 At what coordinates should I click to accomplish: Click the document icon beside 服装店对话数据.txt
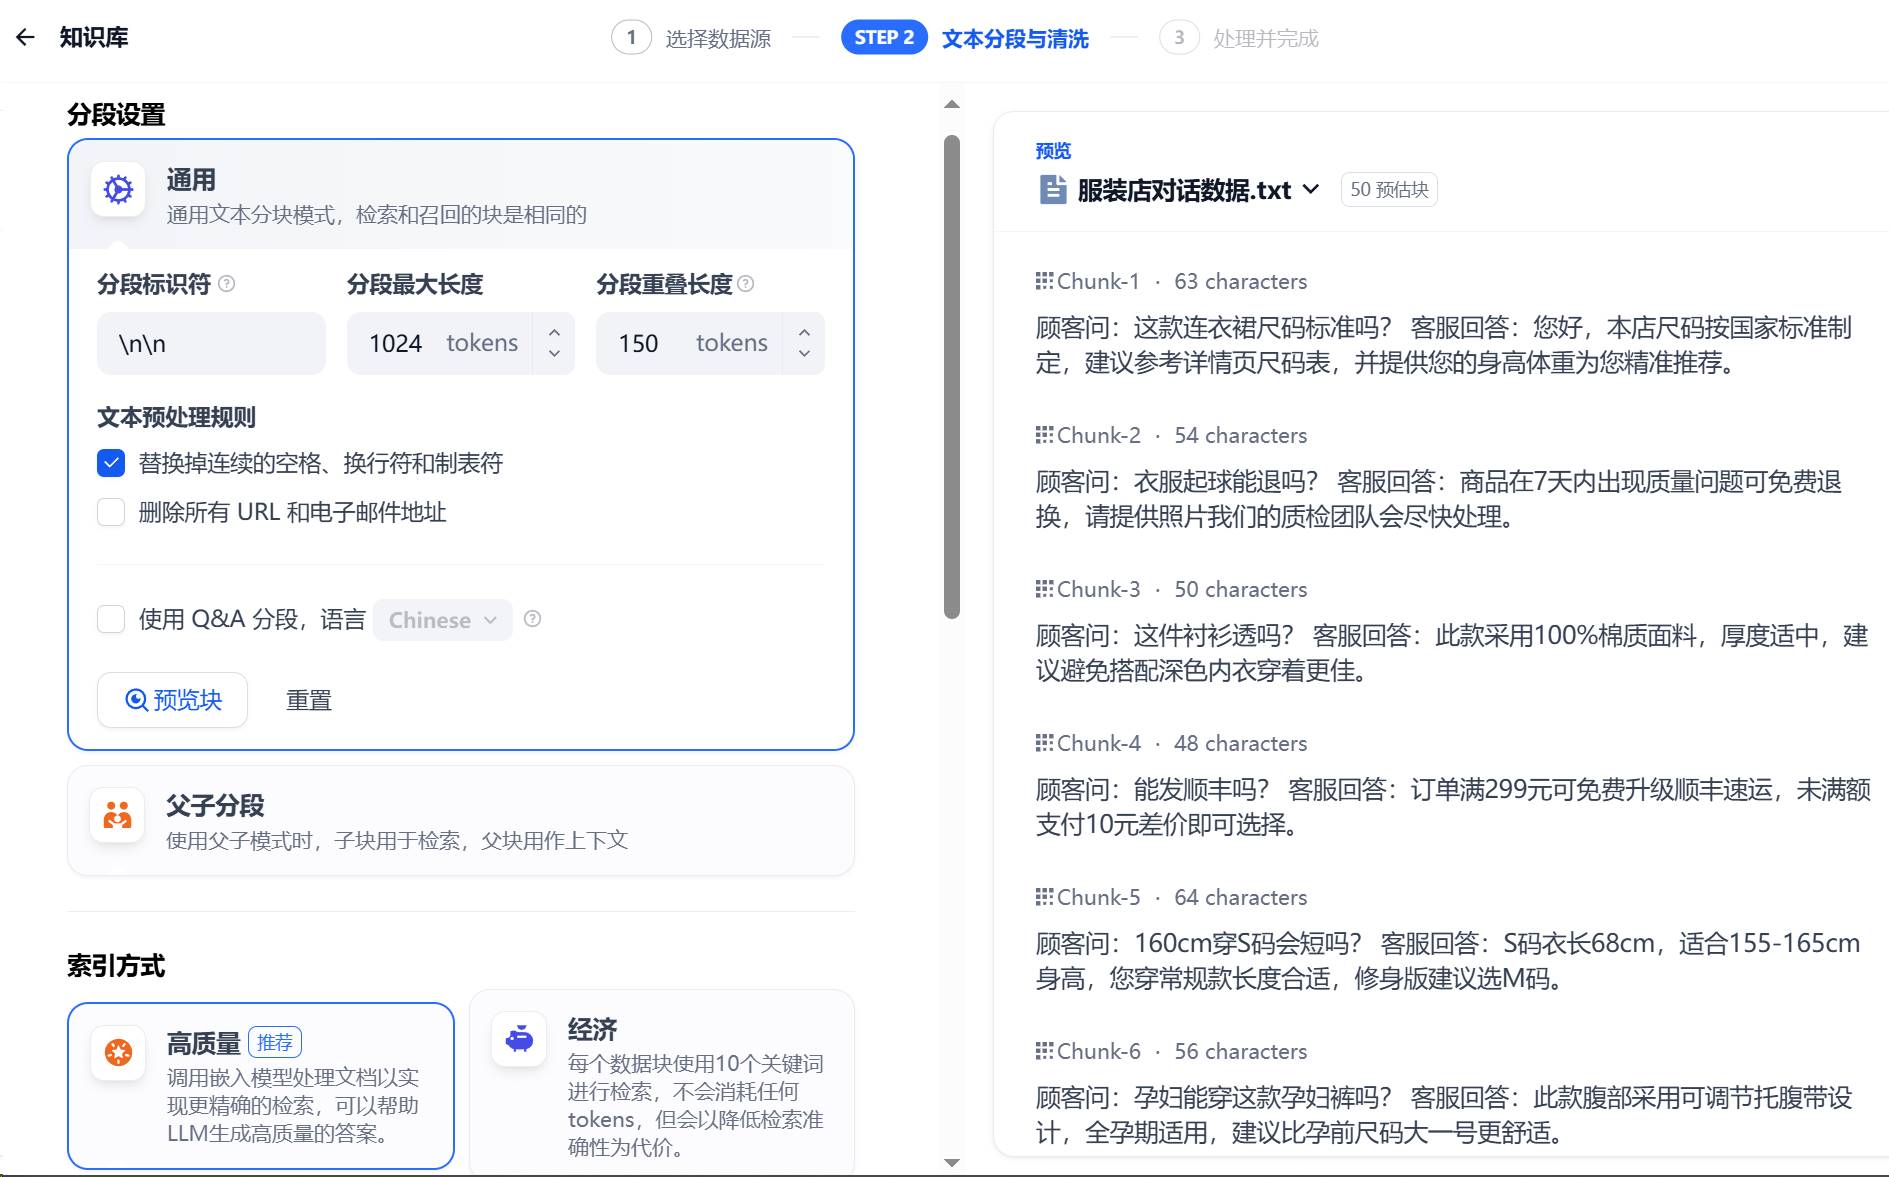(1052, 190)
